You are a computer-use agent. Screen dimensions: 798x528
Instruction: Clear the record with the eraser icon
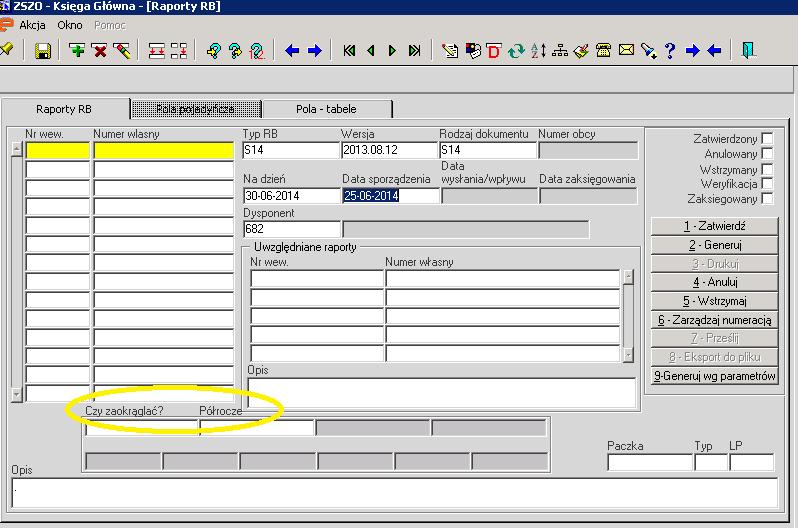click(122, 50)
